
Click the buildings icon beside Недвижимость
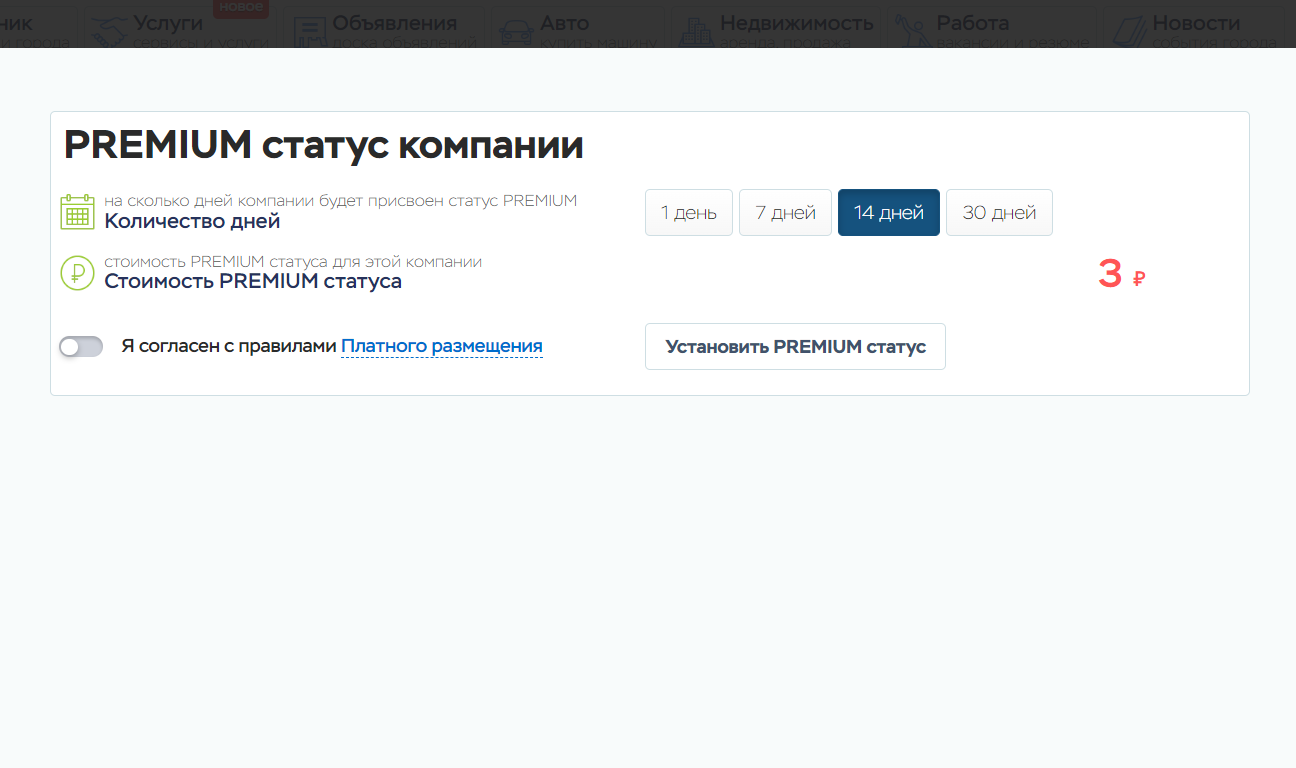pos(694,32)
